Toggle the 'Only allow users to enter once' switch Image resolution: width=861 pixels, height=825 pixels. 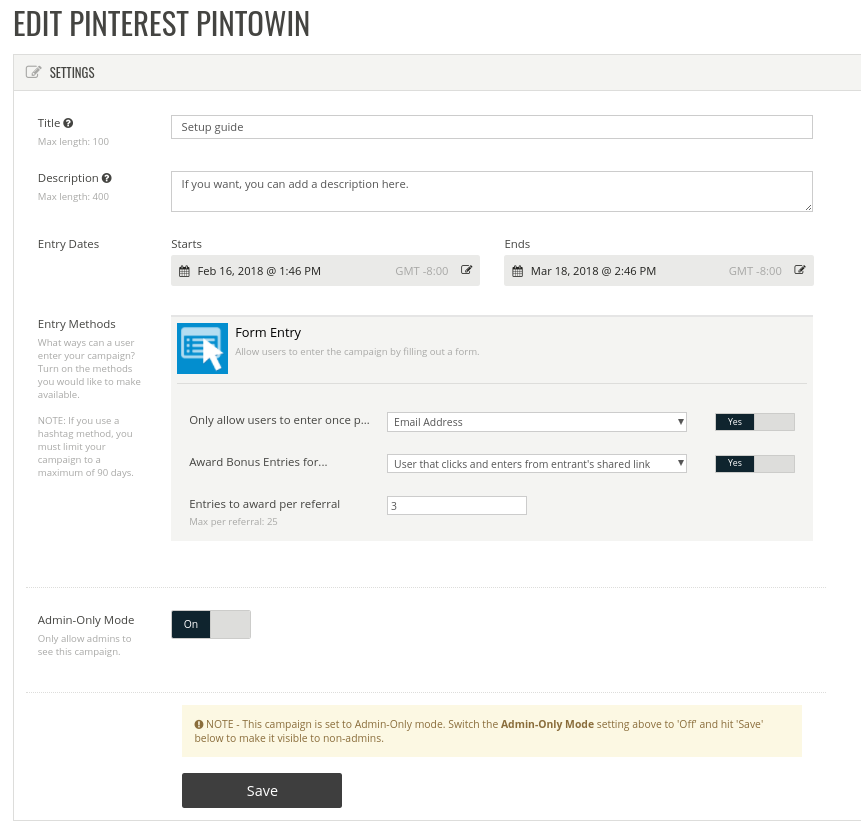(x=755, y=422)
